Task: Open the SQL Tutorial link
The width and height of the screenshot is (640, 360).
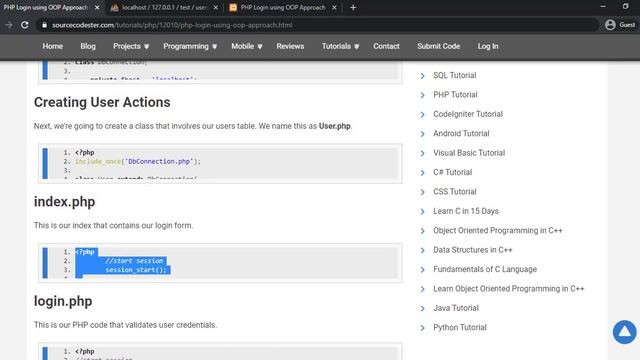Action: click(x=455, y=75)
